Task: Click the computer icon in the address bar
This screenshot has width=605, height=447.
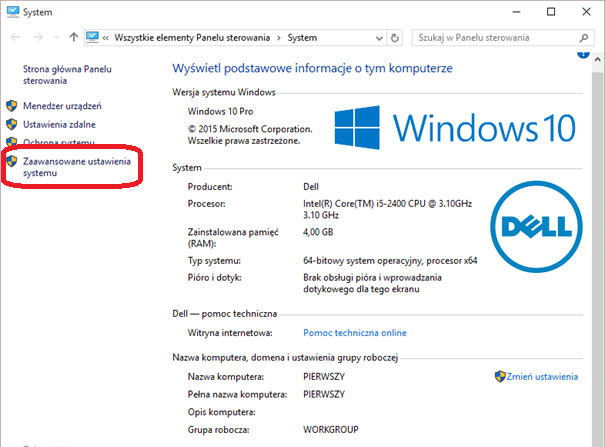Action: (93, 37)
